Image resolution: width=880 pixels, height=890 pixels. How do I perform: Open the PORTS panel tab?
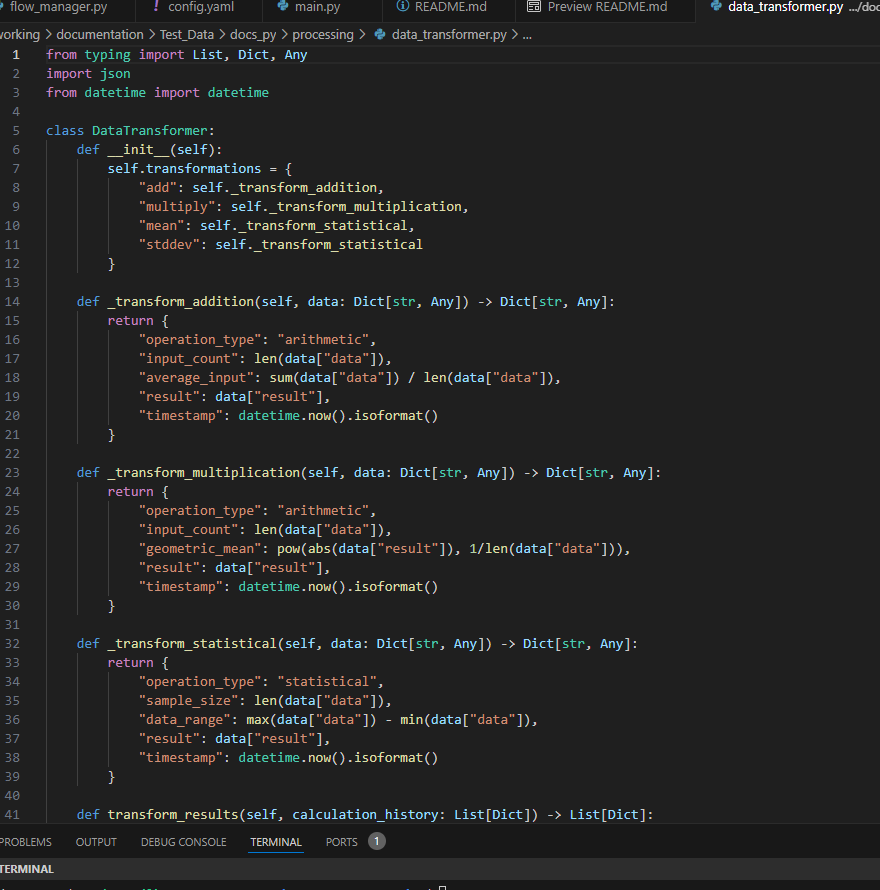341,842
